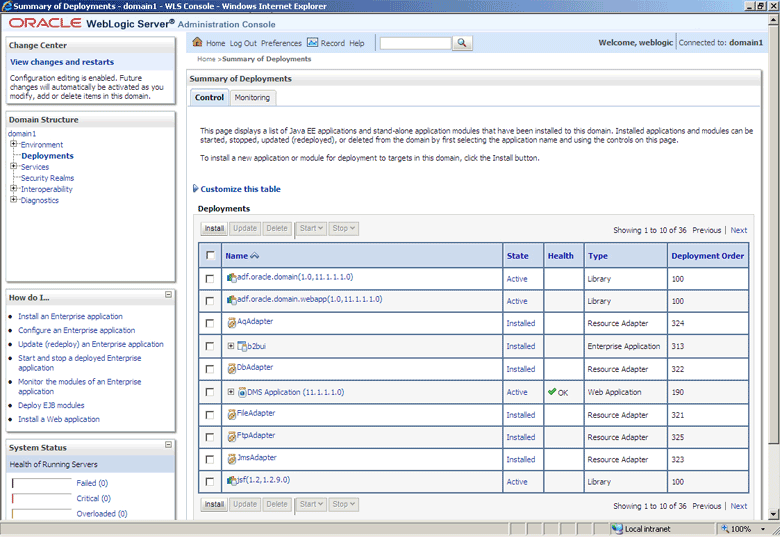Screen dimensions: 780x537
Task: Sort by the Deployment Order column header
Action: (x=707, y=256)
